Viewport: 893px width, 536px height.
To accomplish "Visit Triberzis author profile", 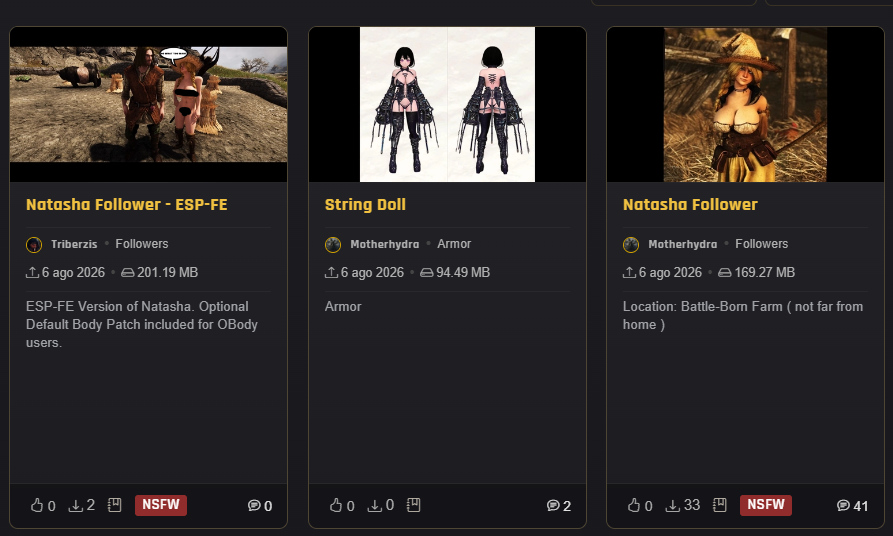I will 74,244.
